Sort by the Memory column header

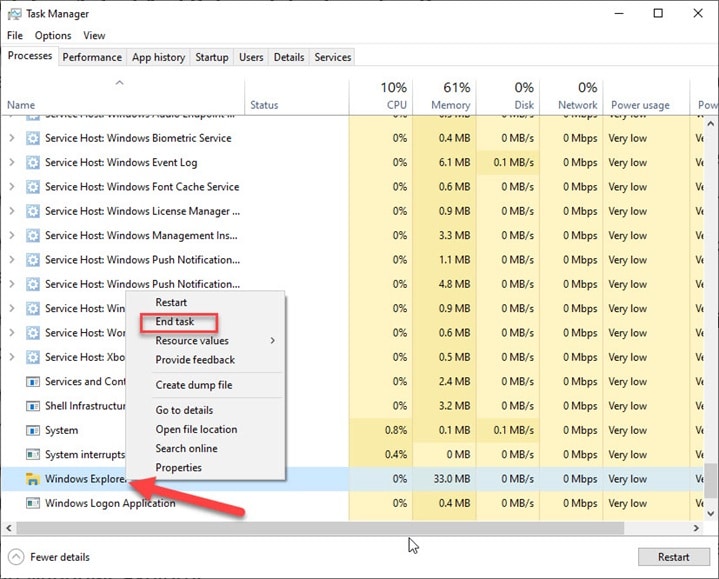[444, 97]
